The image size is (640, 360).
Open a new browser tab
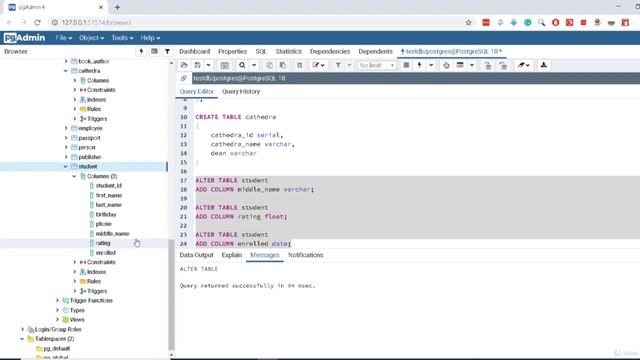tap(118, 7)
